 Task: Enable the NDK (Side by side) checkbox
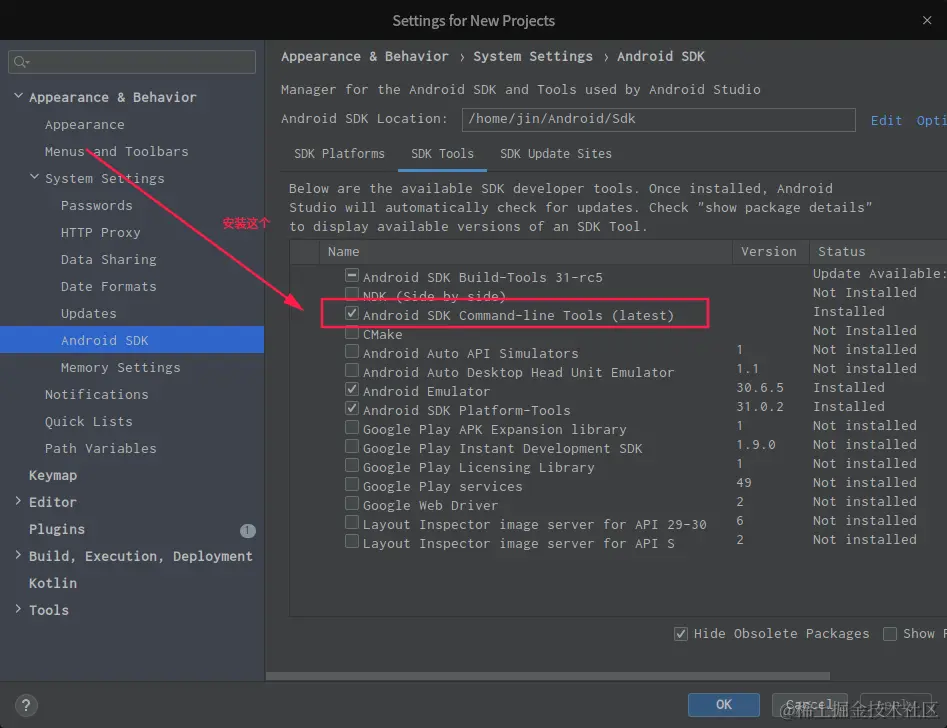click(x=352, y=295)
